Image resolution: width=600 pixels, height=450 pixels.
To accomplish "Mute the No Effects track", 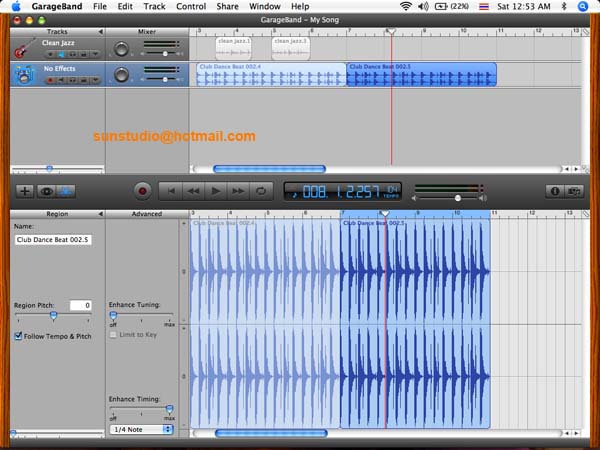I will click(61, 80).
